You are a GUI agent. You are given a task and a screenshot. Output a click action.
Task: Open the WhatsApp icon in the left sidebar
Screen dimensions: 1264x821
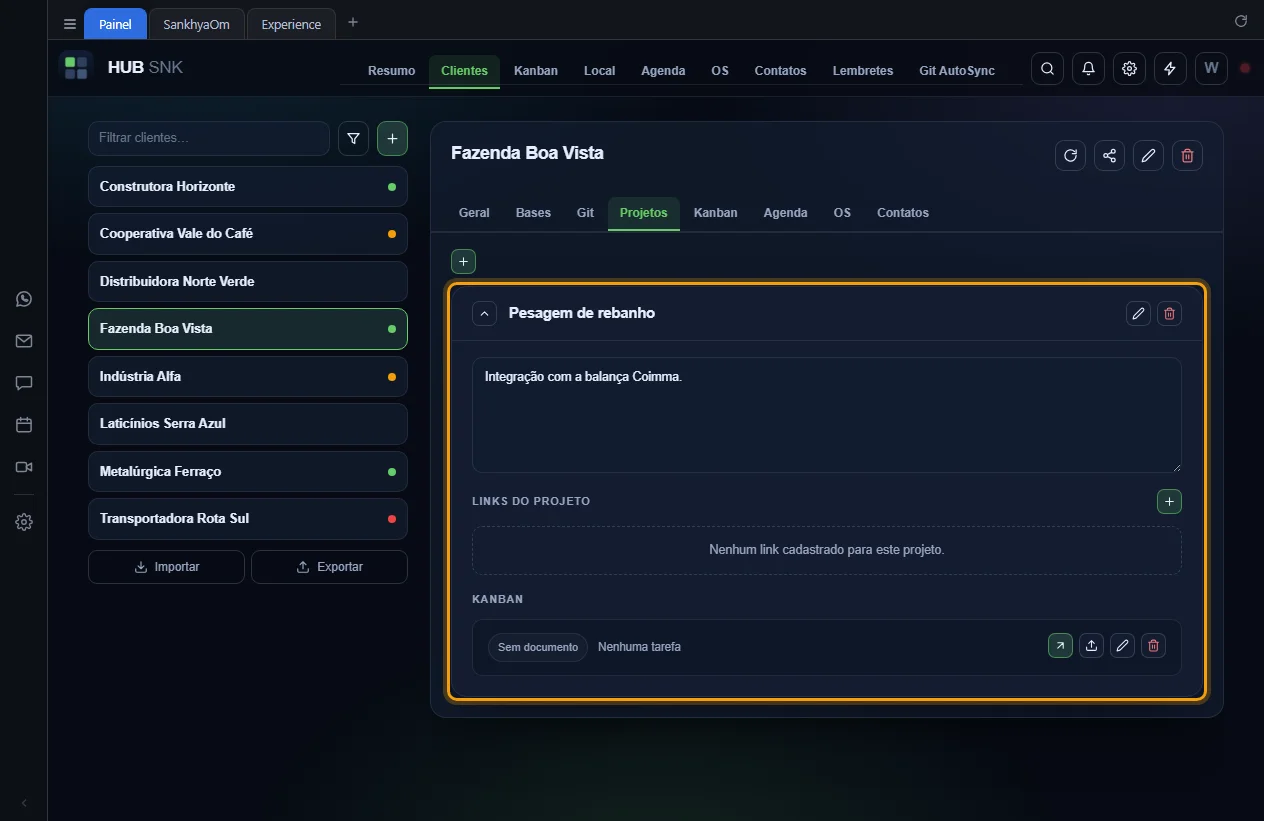tap(24, 299)
